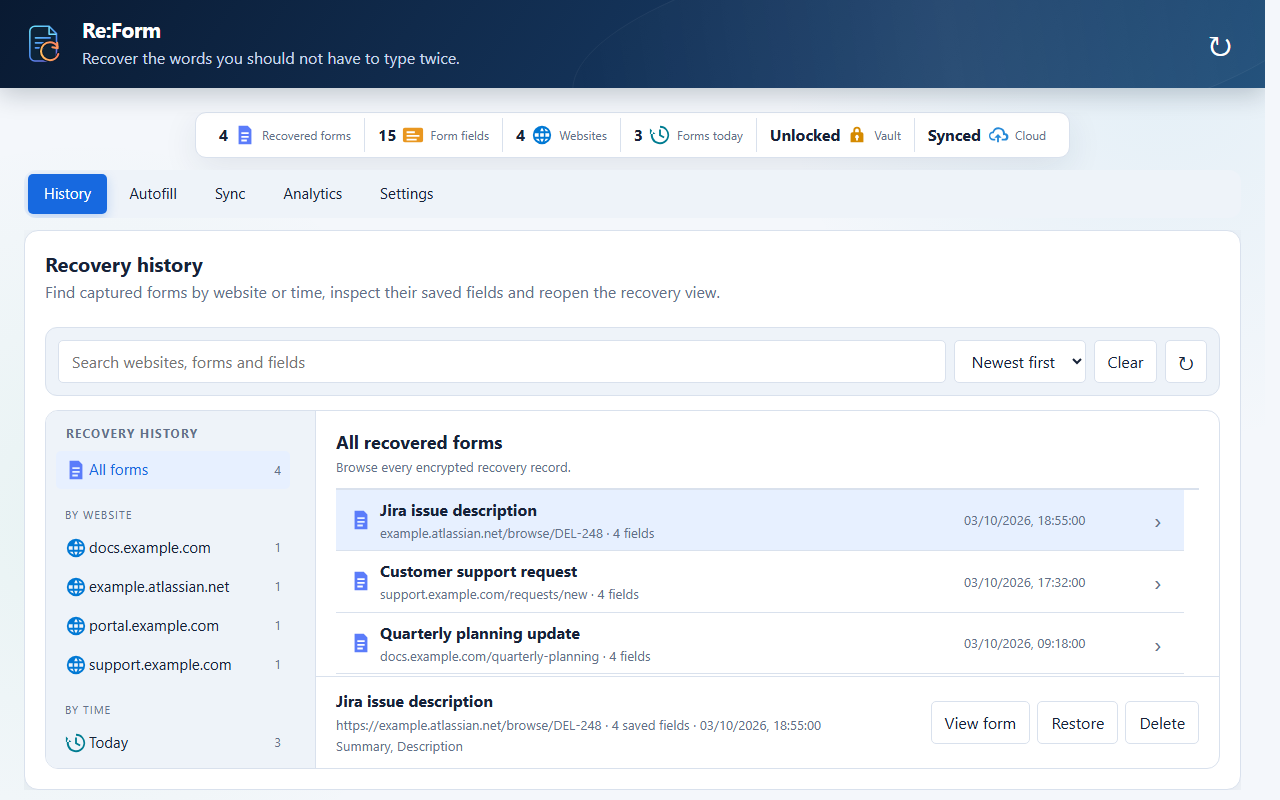The width and height of the screenshot is (1280, 800).
Task: Open the Newest first sort dropdown
Action: 1020,362
